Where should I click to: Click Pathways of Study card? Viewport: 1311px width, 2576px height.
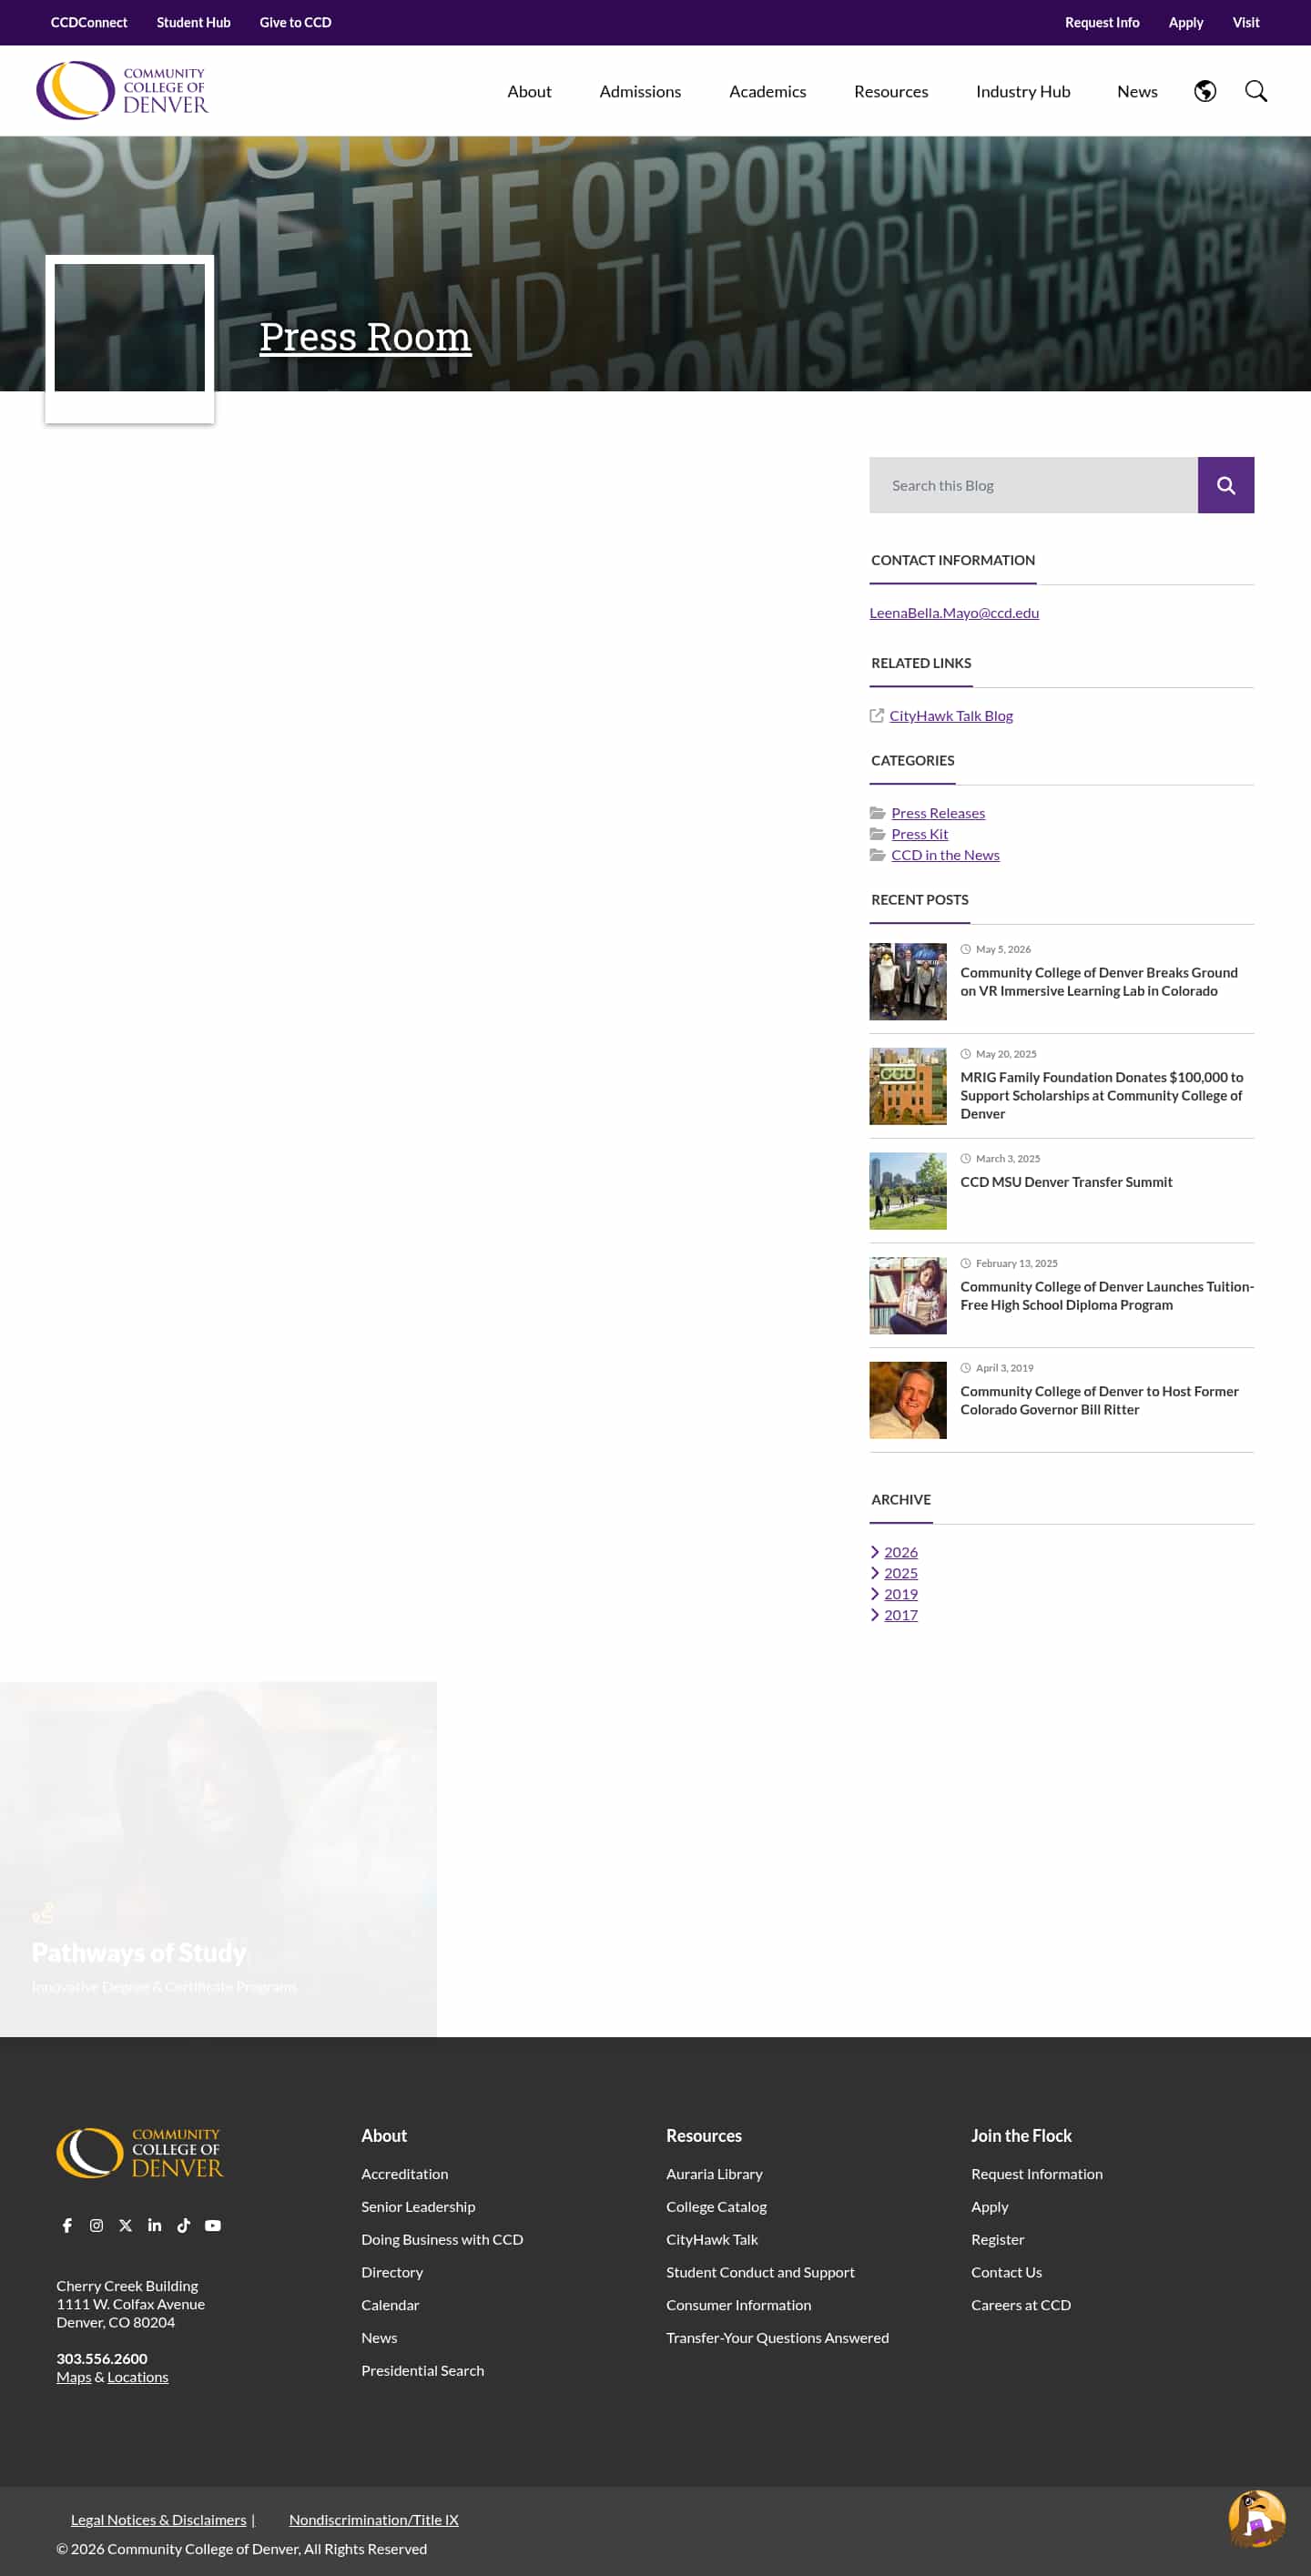pyautogui.click(x=218, y=1858)
